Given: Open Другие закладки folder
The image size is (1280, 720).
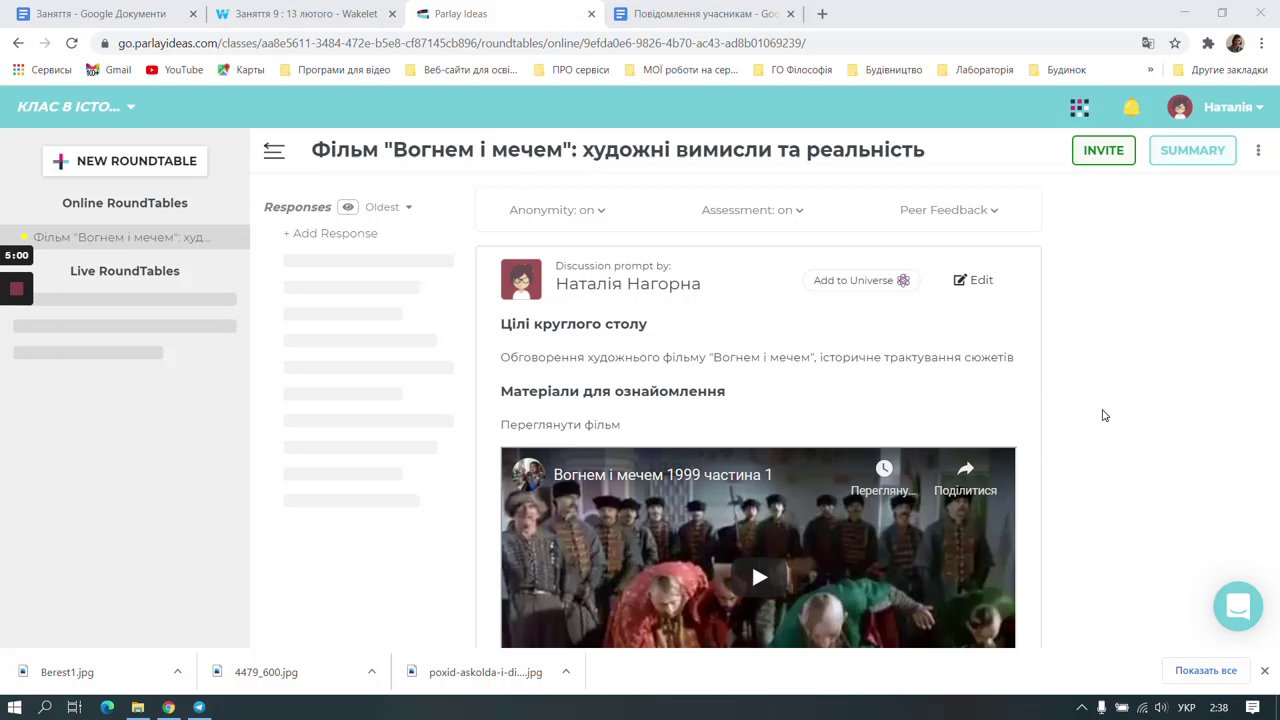Looking at the screenshot, I should point(1219,70).
